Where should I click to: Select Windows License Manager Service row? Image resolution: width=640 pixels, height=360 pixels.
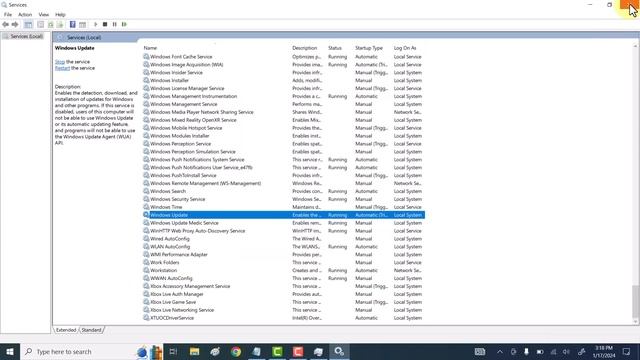[284, 88]
